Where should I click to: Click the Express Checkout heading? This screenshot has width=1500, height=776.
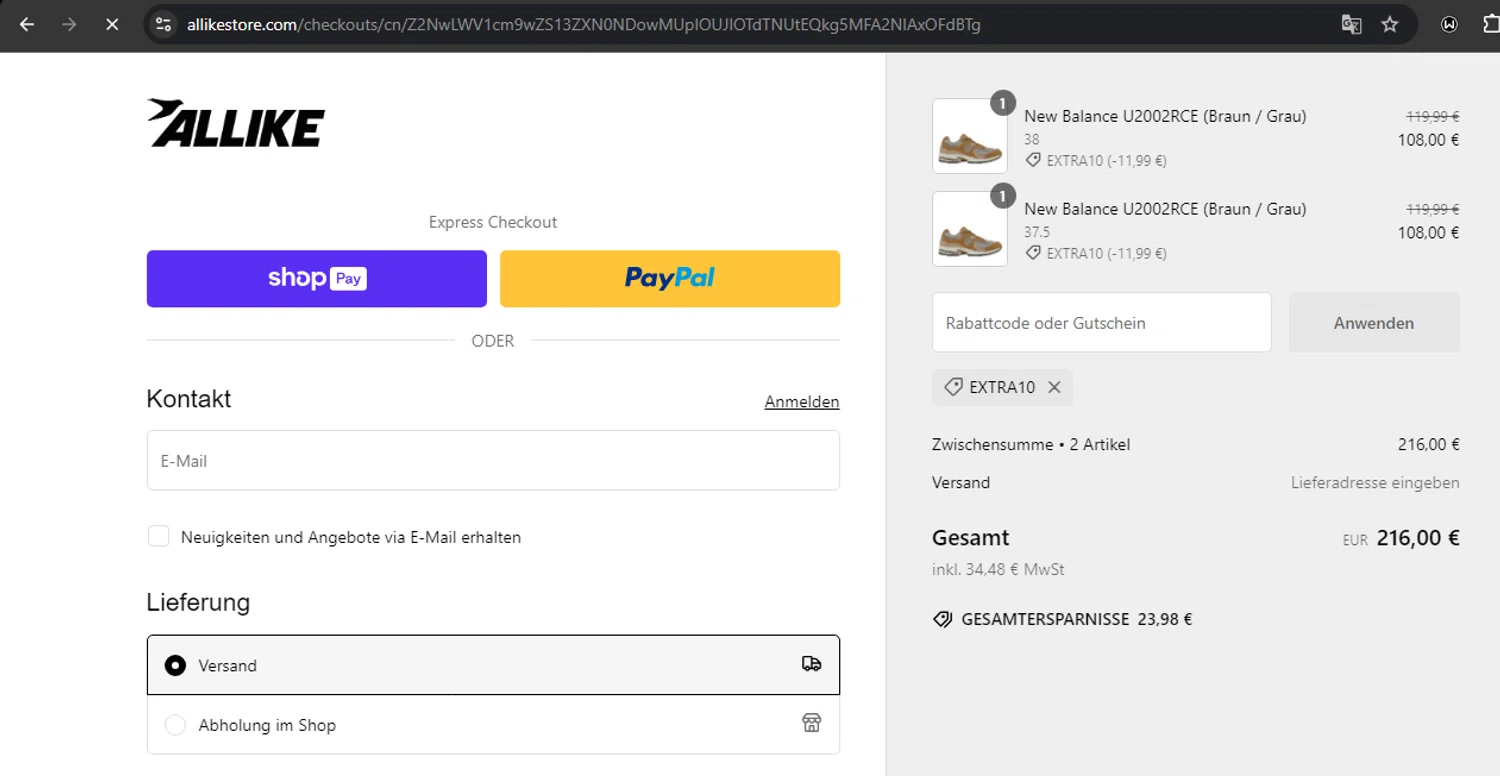(x=493, y=222)
